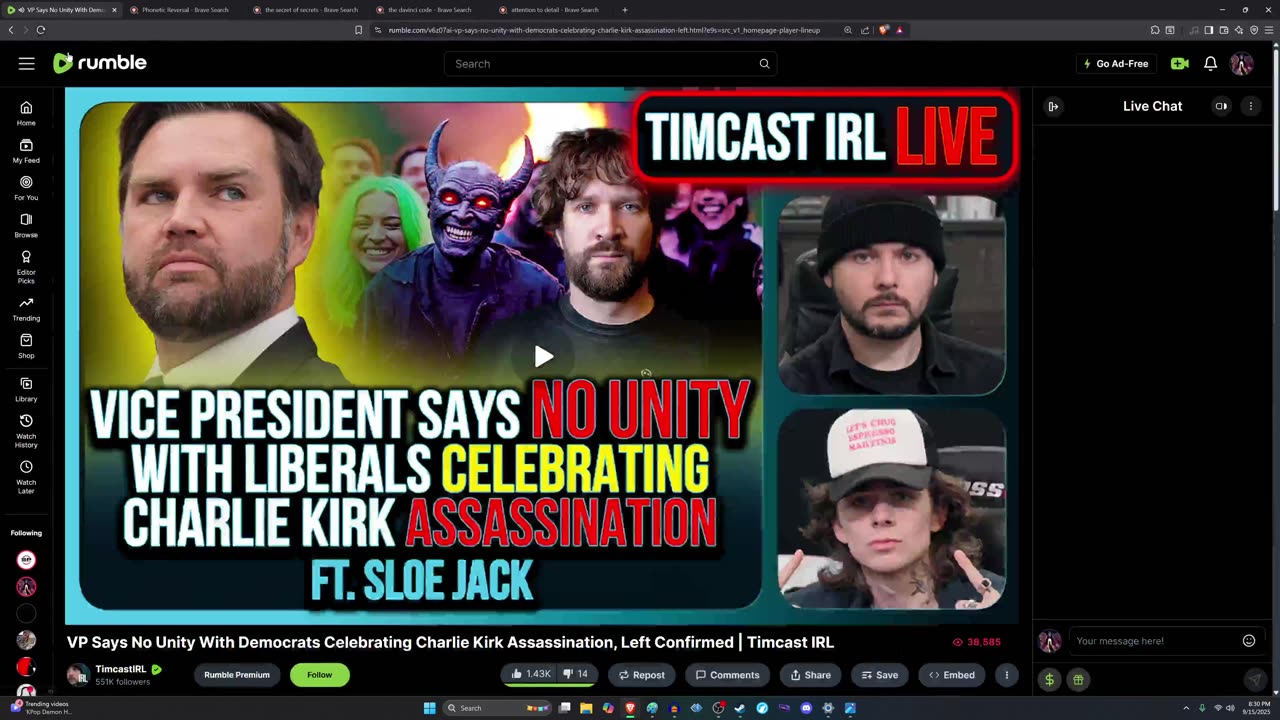The width and height of the screenshot is (1280, 720).
Task: Open Brave main menu
Action: coord(1268,30)
